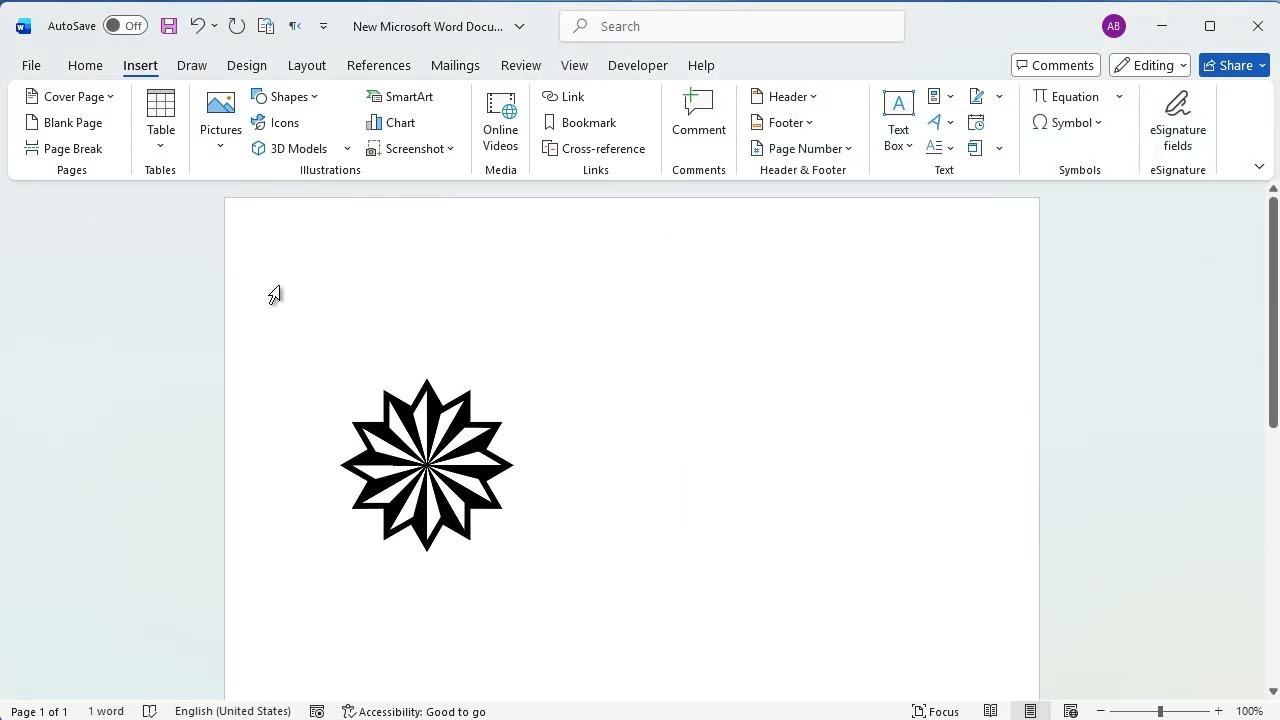This screenshot has height=720, width=1280.
Task: Open Customize Quick Access Toolbar dropdown
Action: [x=323, y=26]
